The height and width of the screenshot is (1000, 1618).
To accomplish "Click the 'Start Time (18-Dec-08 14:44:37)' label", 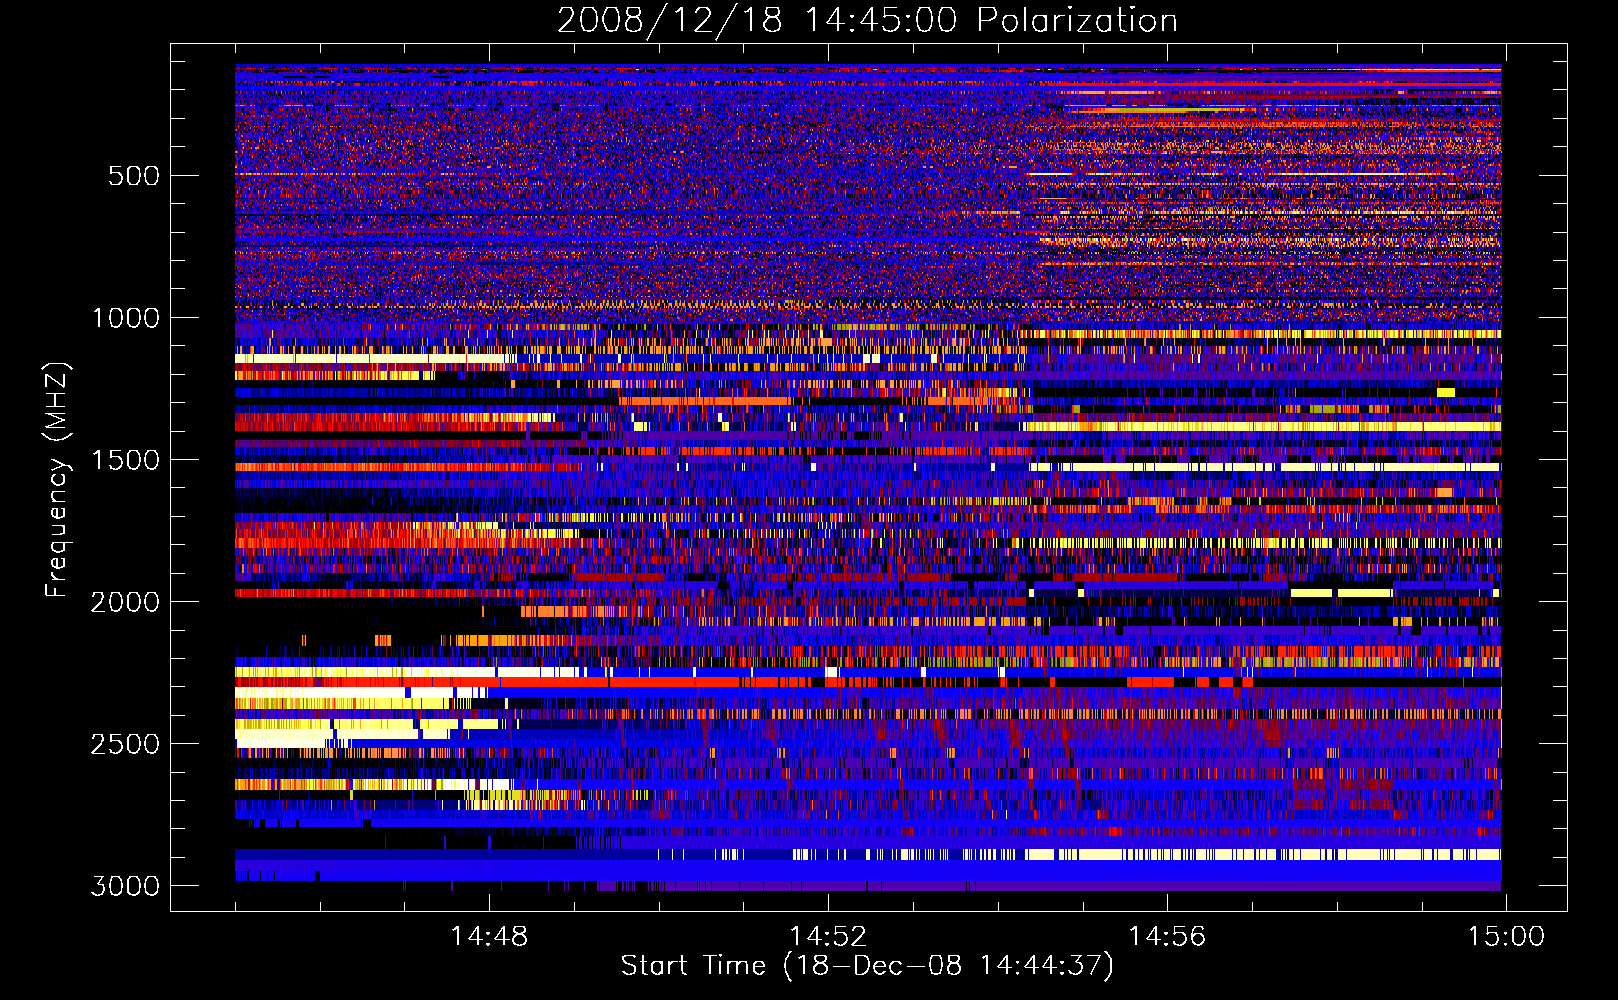I will pos(867,966).
